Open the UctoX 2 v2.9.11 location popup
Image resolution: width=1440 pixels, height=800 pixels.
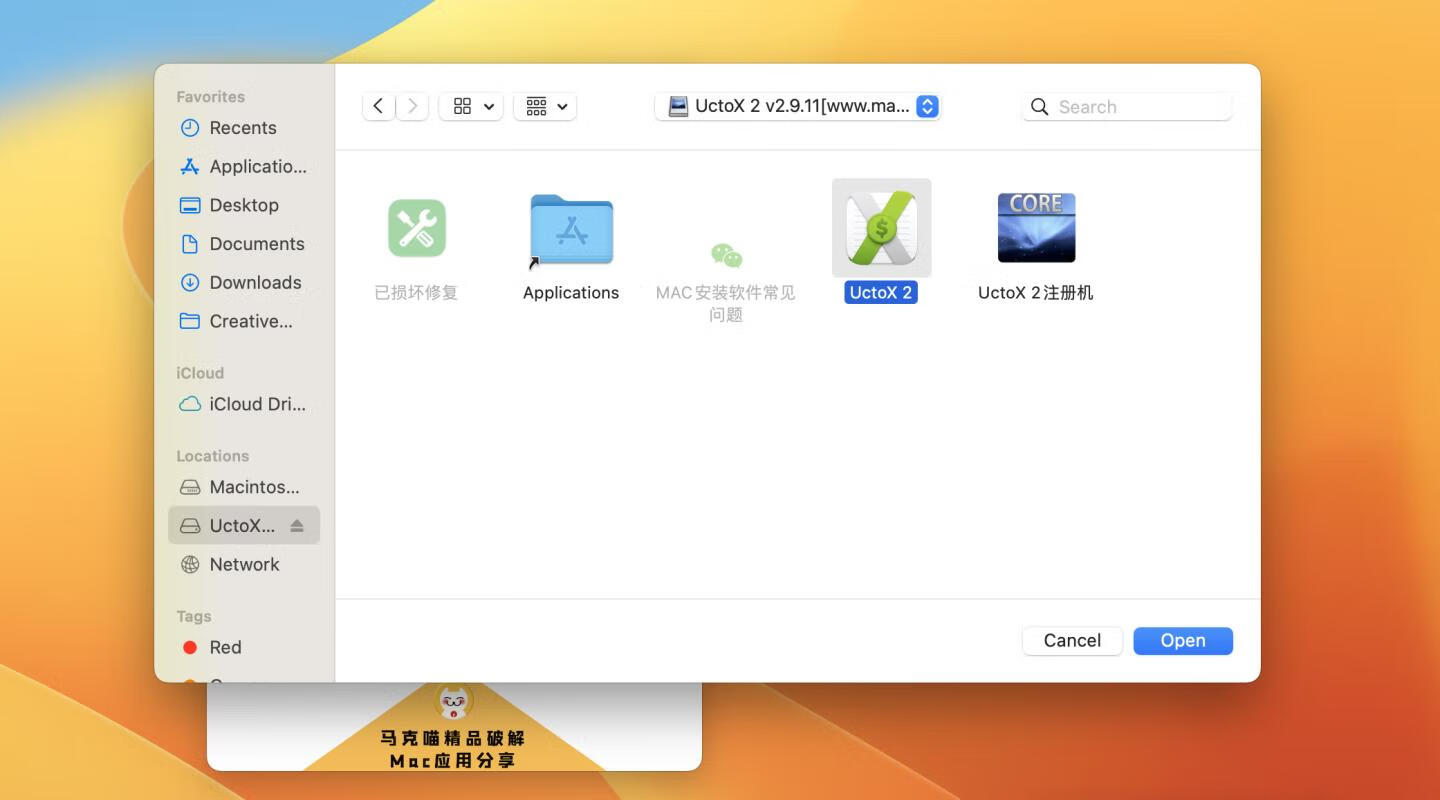click(x=798, y=106)
